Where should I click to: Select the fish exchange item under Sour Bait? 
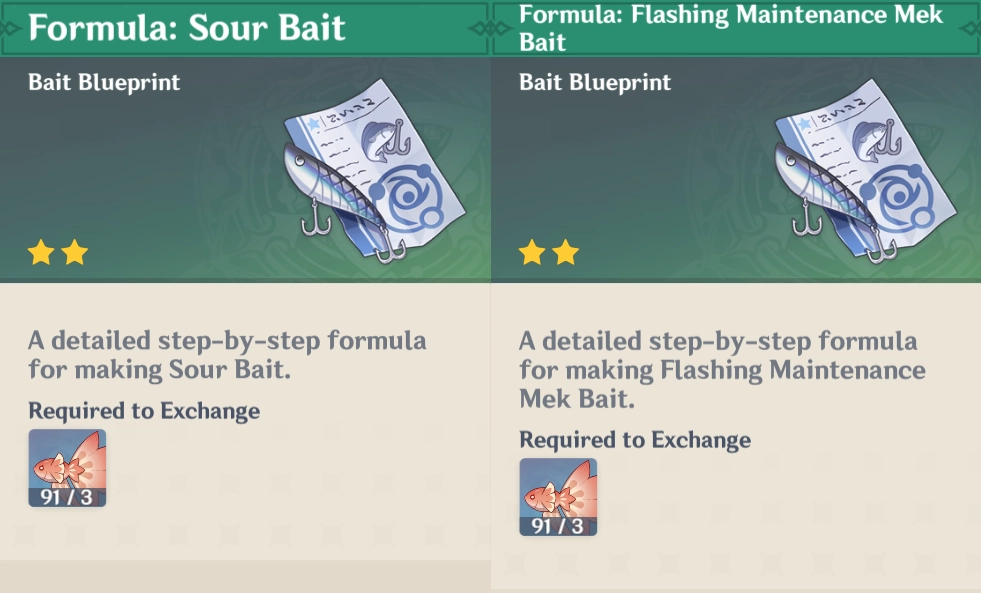[x=67, y=468]
